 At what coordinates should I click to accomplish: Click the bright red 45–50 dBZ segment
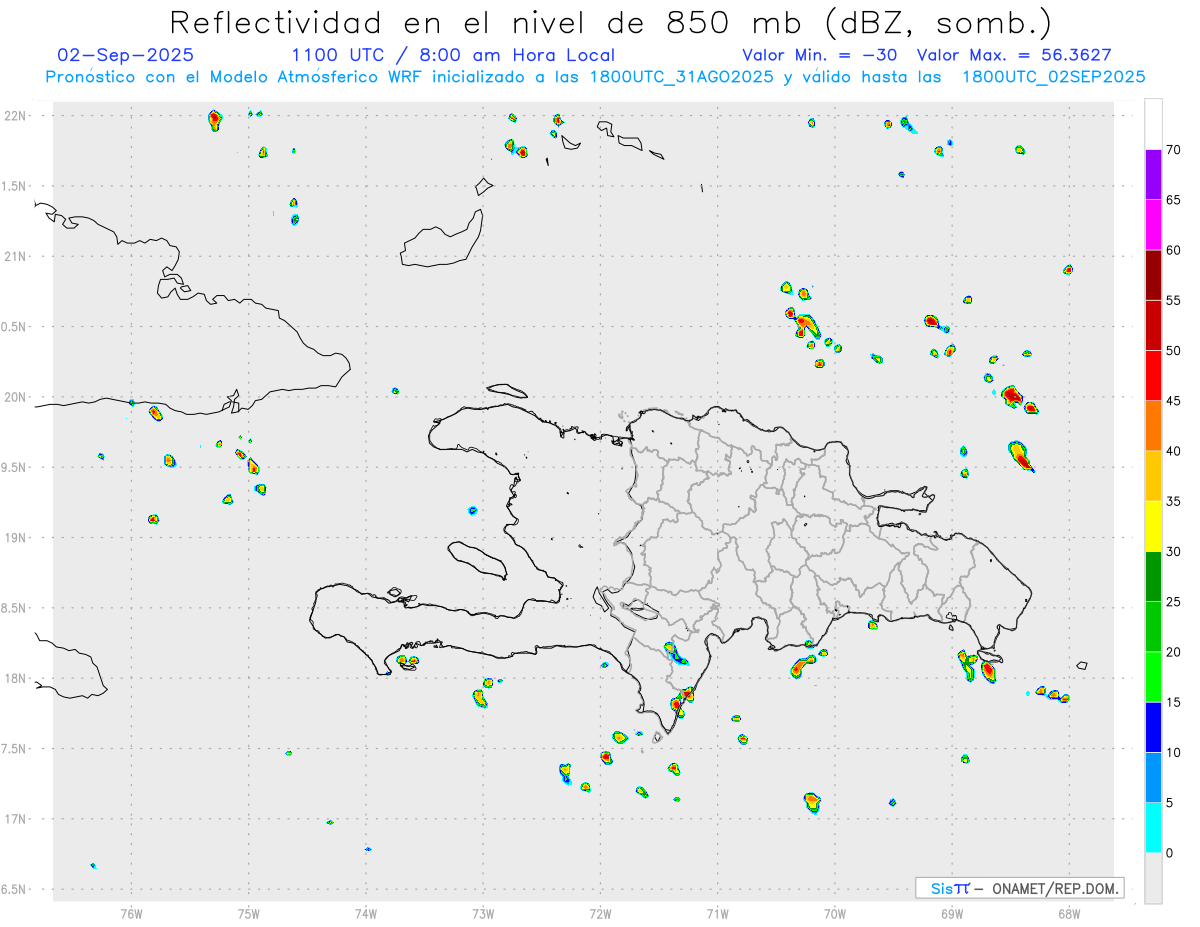pyautogui.click(x=1153, y=376)
